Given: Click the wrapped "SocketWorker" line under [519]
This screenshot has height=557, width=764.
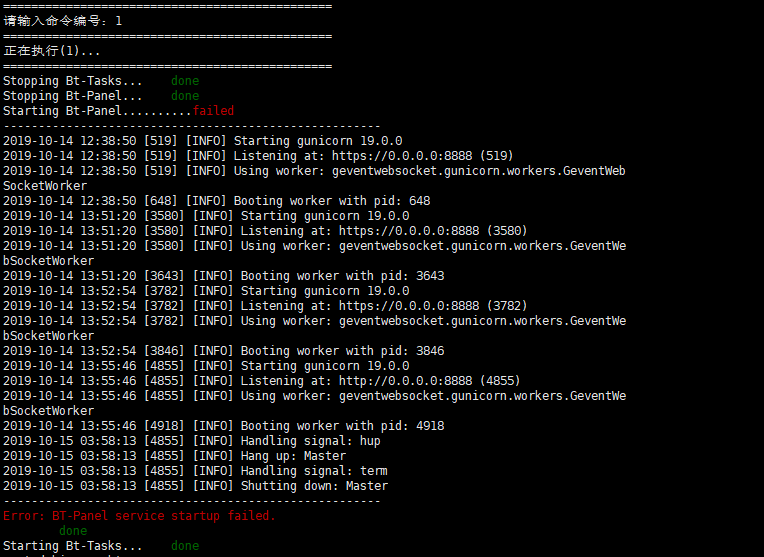Looking at the screenshot, I should coord(45,186).
